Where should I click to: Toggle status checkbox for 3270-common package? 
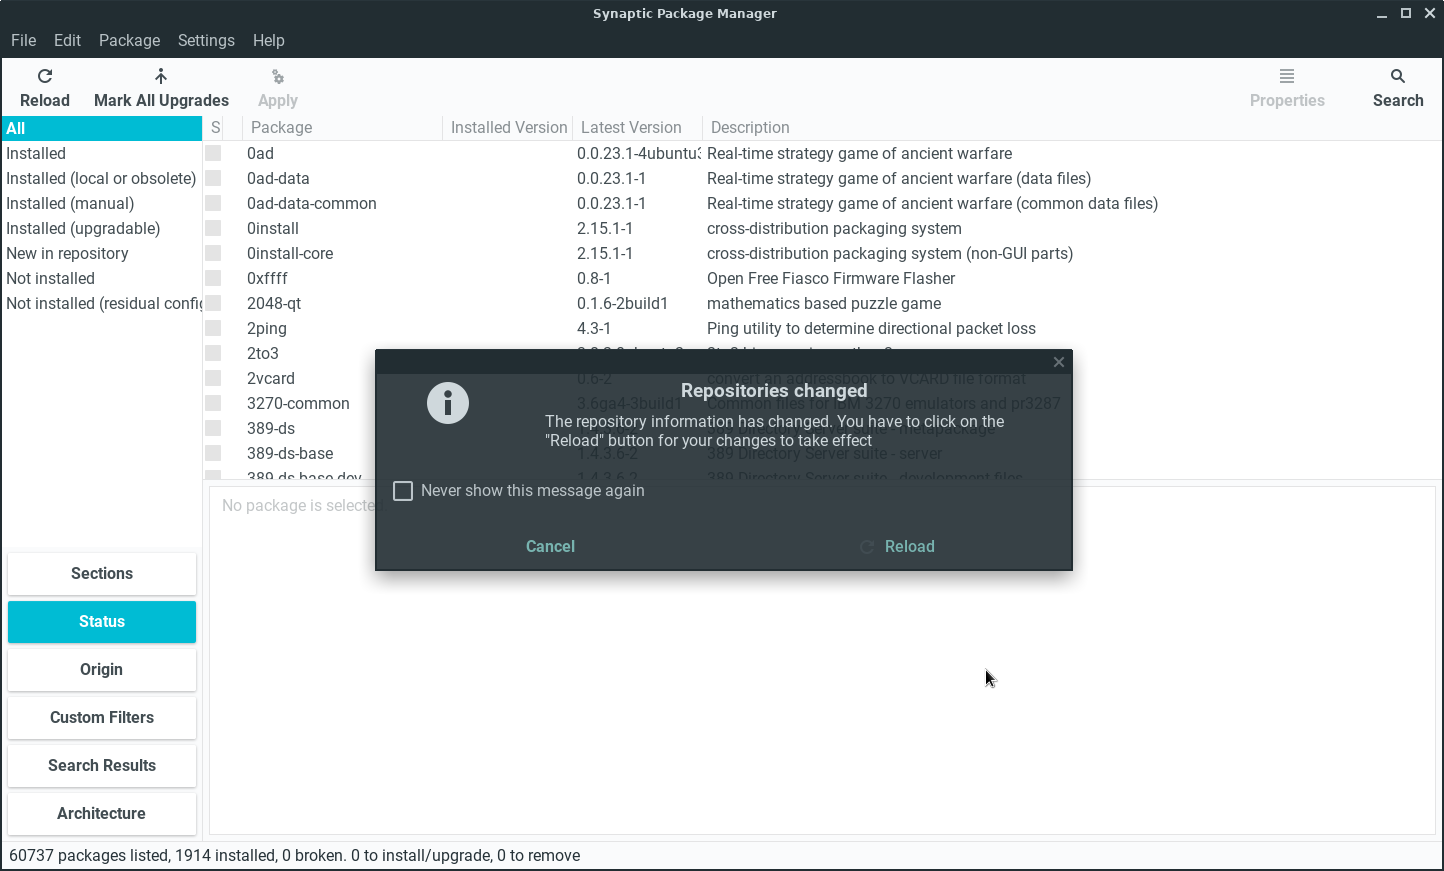(213, 403)
